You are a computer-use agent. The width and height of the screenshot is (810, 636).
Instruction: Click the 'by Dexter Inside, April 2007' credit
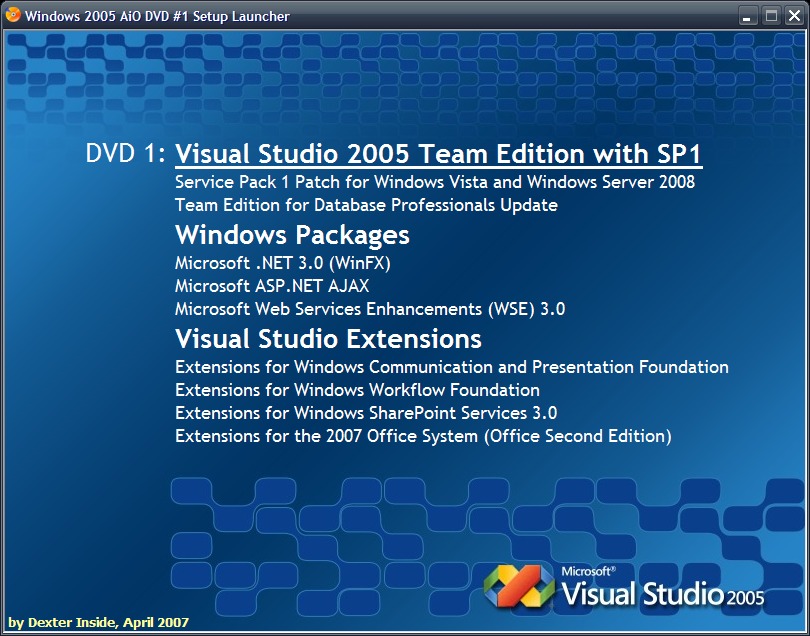point(99,623)
